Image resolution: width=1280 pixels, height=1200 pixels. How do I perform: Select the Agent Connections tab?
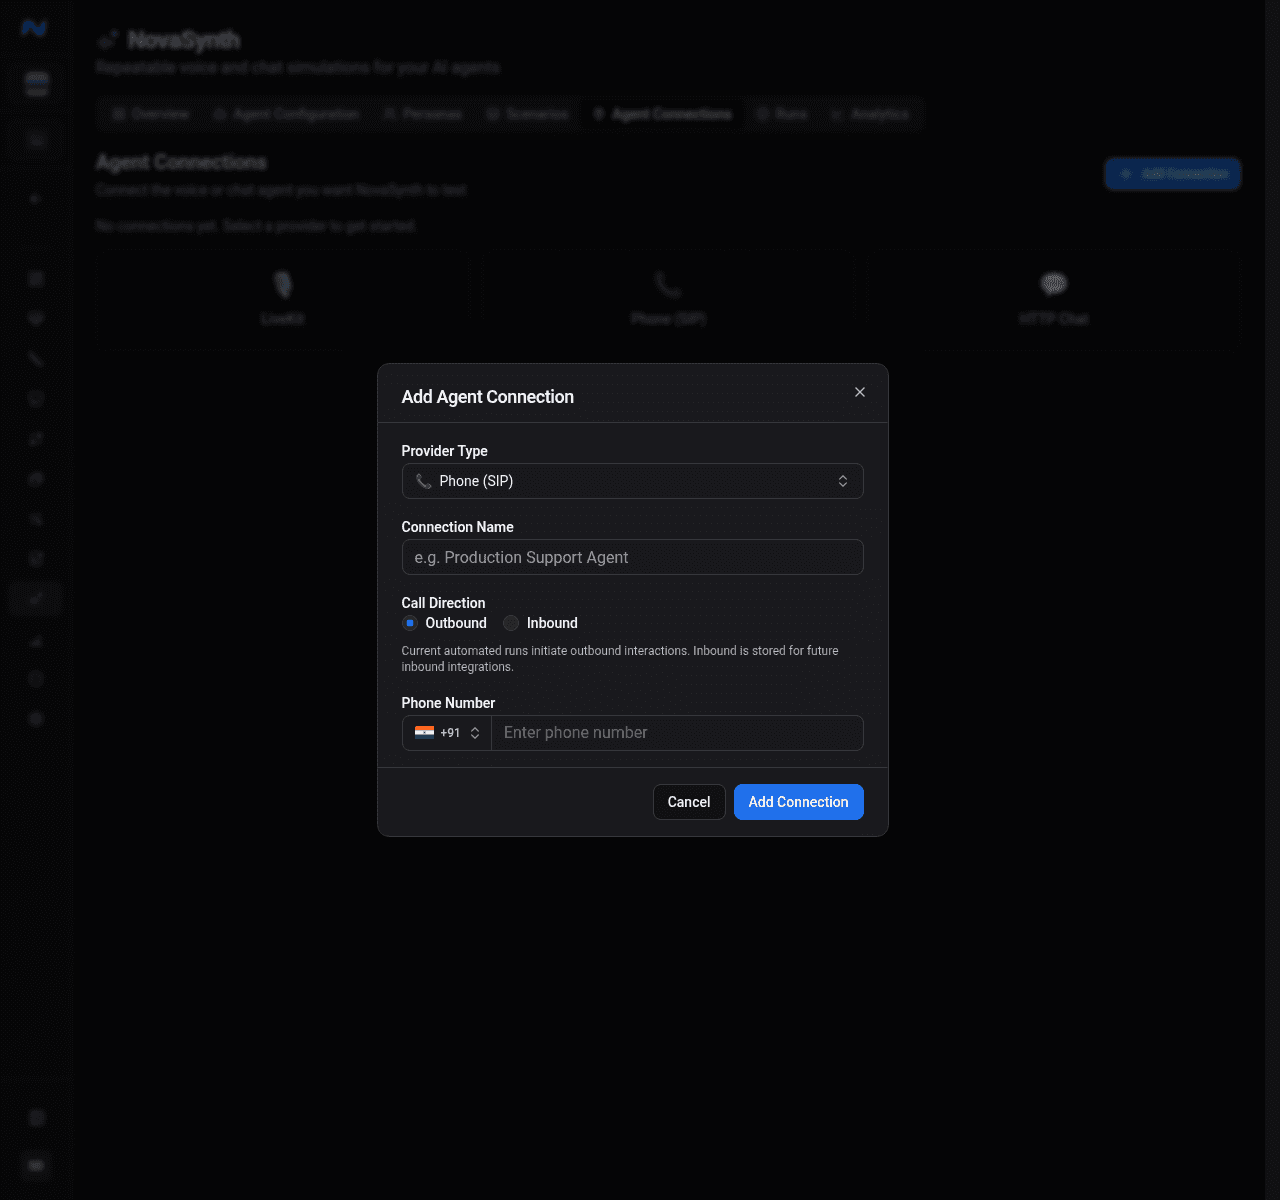[x=663, y=114]
